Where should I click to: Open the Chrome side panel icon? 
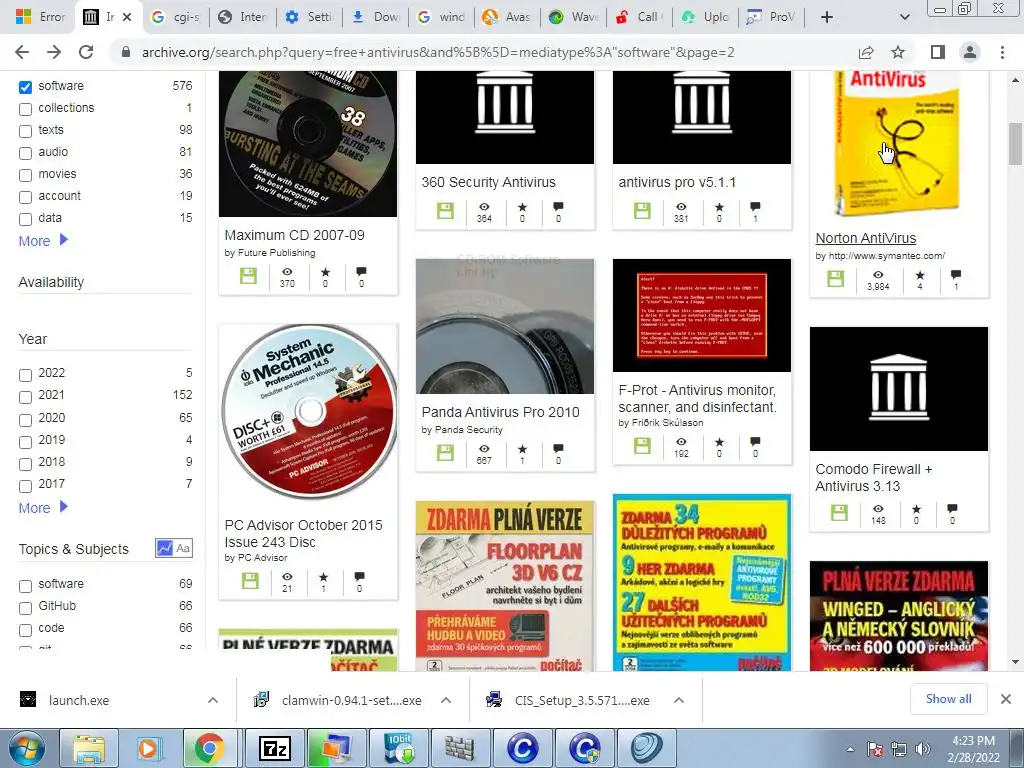tap(938, 52)
